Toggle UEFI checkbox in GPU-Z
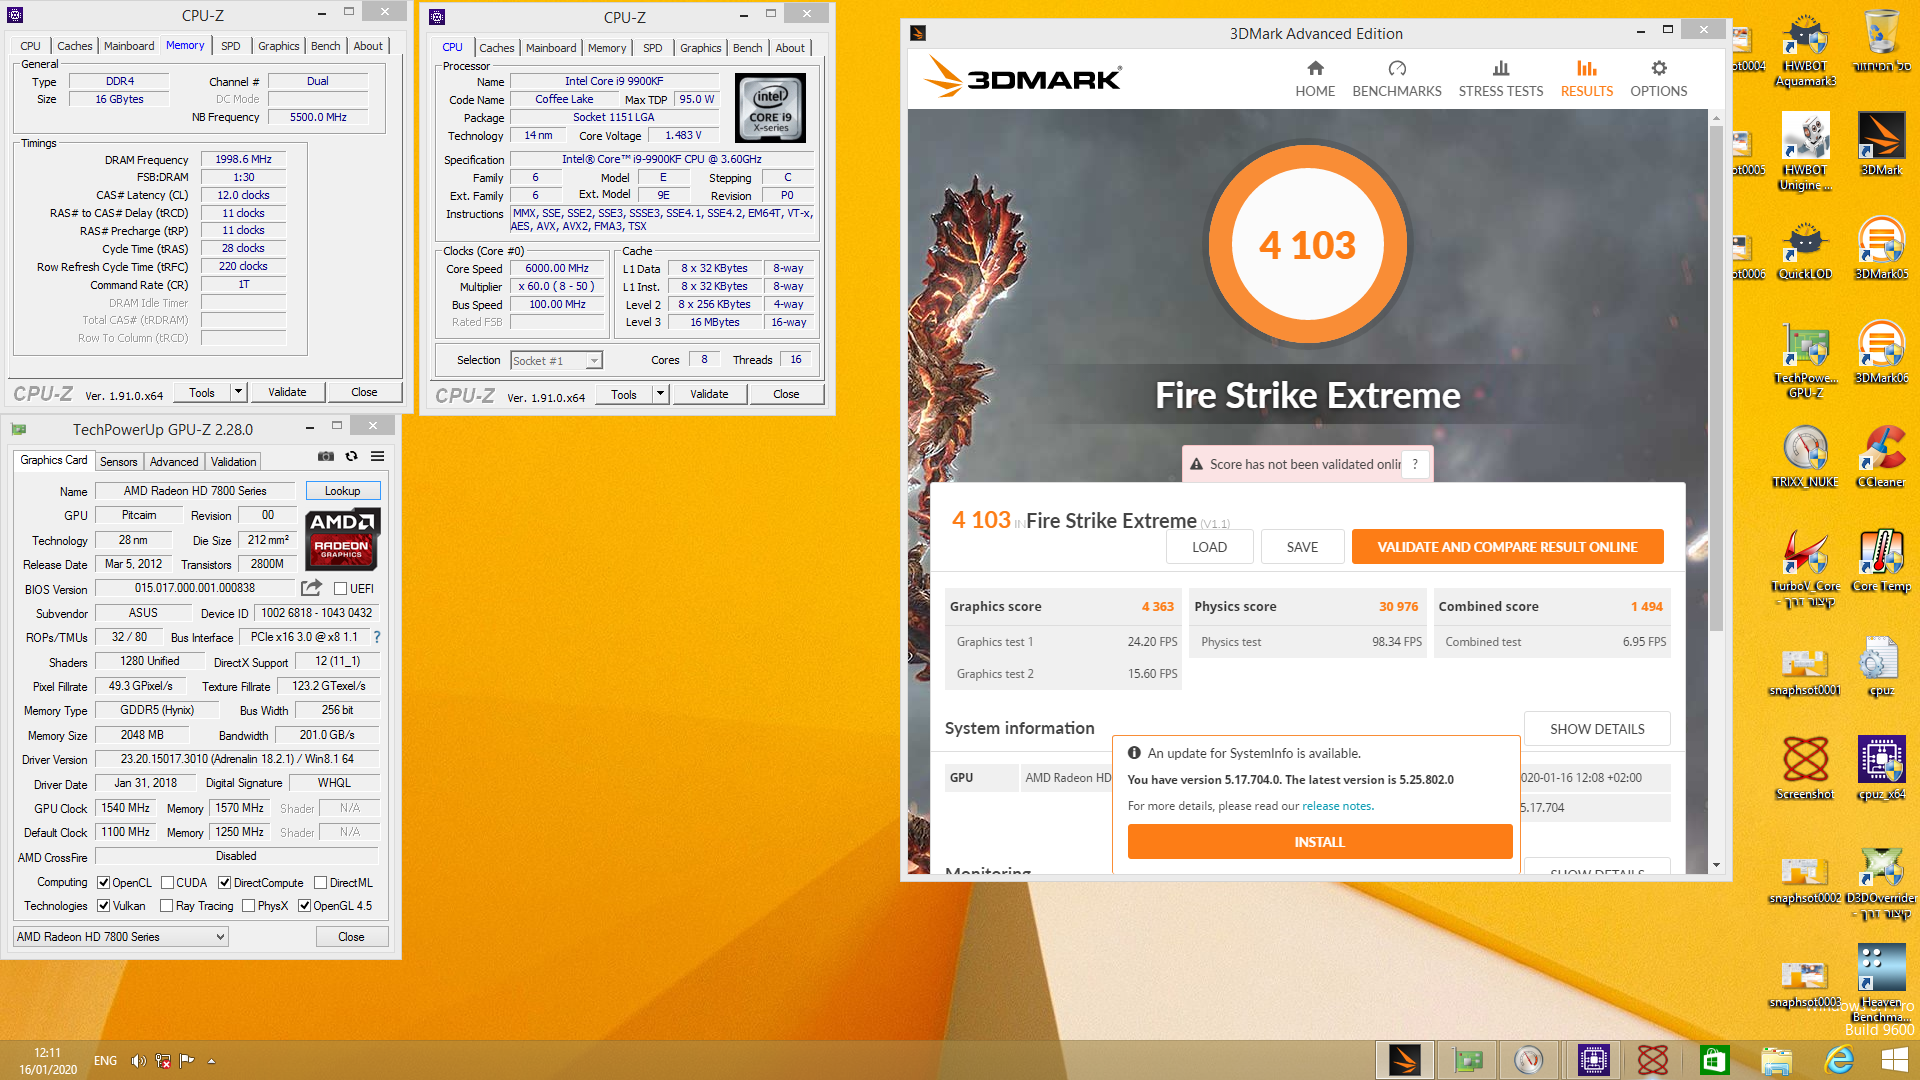 [x=340, y=589]
